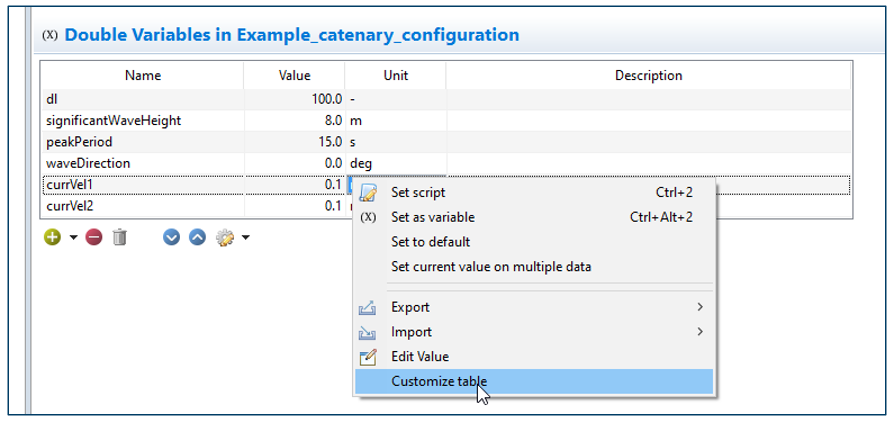Open dropdown arrow next to gear icon
896x425 pixels.
pos(246,238)
